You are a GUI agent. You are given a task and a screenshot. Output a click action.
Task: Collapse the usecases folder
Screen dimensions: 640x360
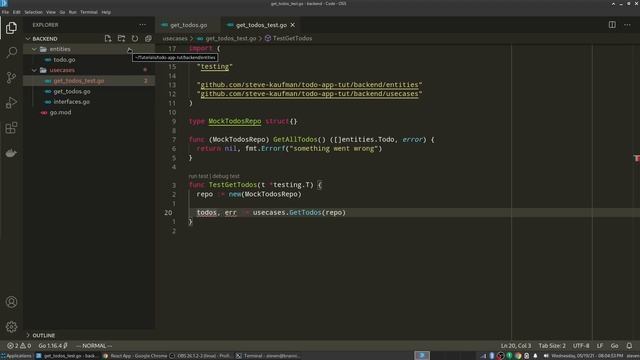click(x=34, y=70)
